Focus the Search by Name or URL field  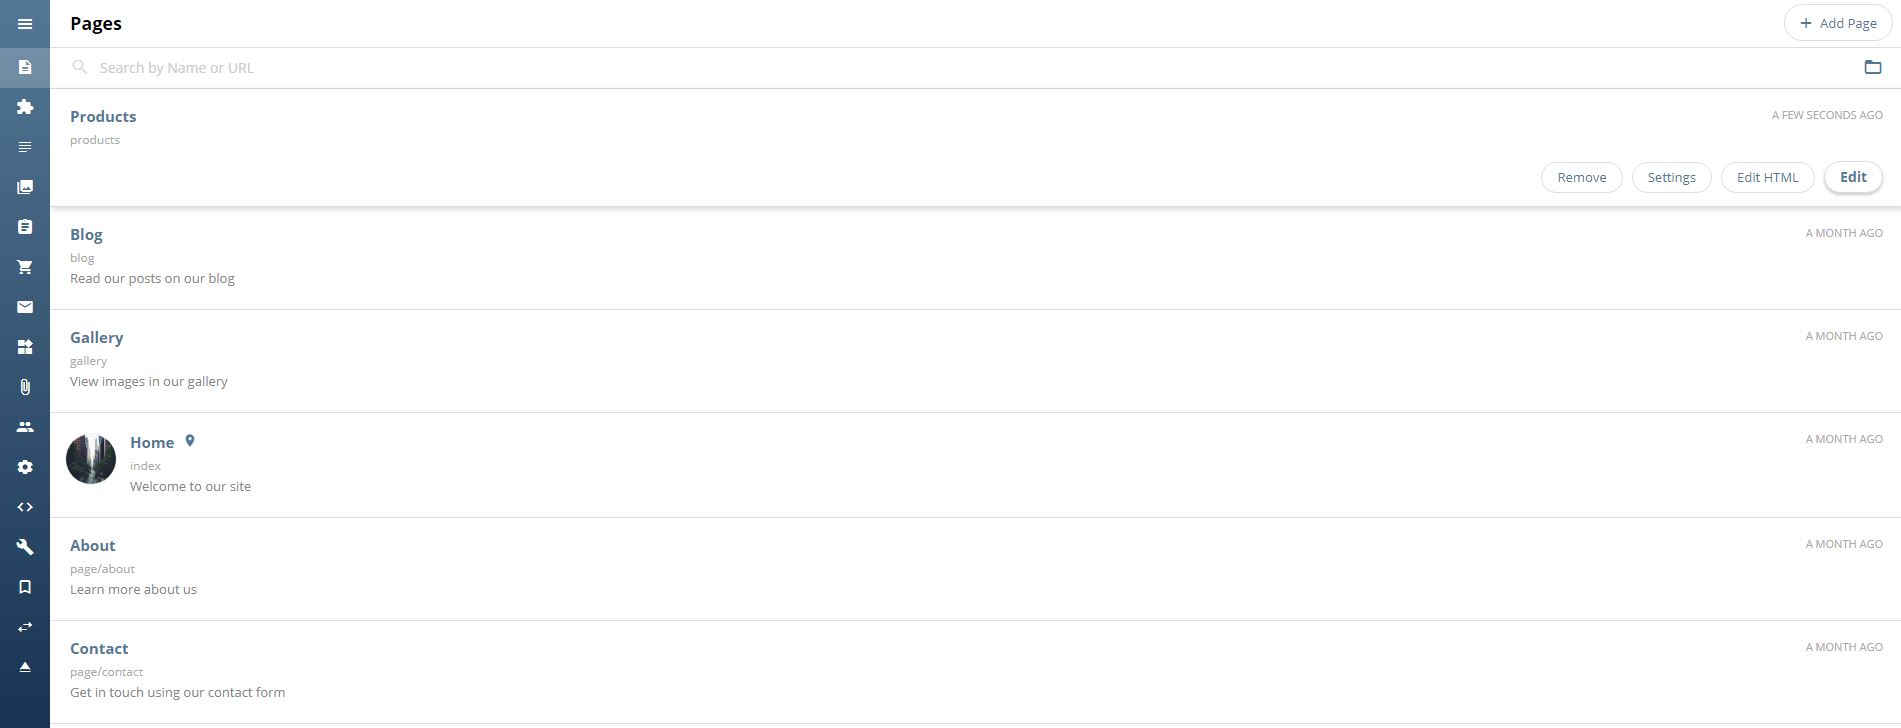[x=960, y=68]
